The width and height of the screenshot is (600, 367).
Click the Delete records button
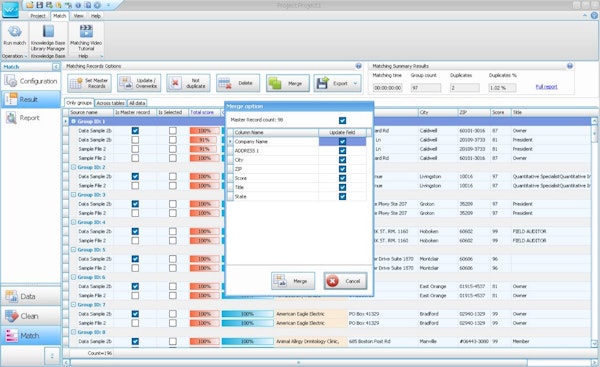click(238, 83)
